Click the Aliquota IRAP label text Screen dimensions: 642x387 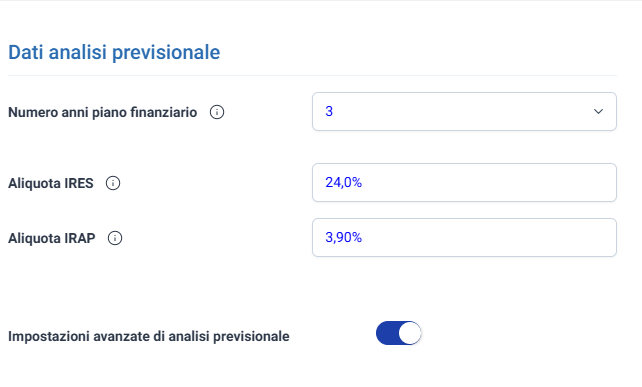(52, 238)
